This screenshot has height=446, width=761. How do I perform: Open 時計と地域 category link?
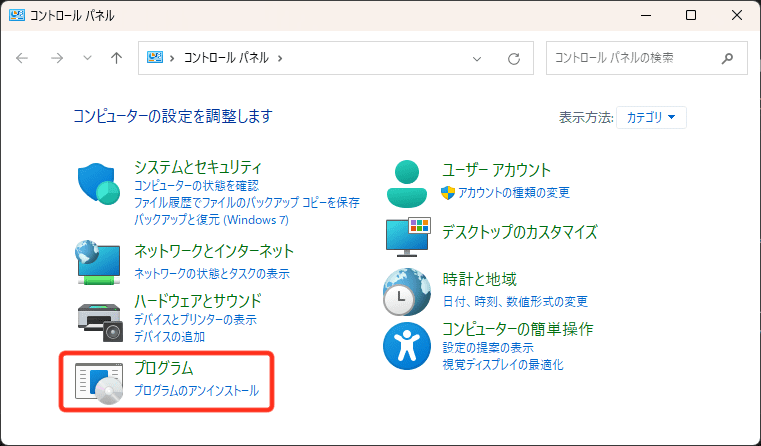[x=480, y=279]
